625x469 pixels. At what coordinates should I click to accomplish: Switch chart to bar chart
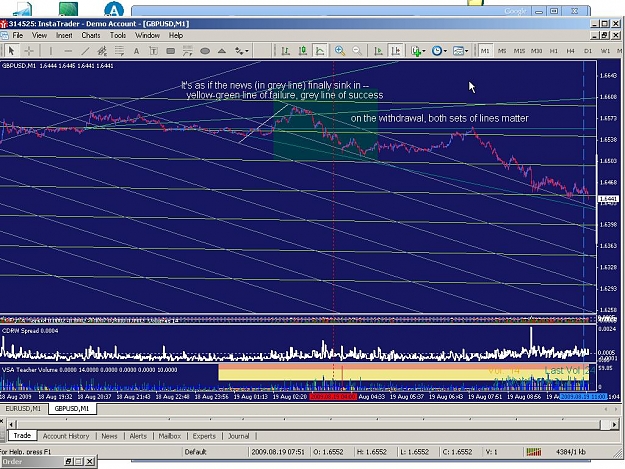coord(285,51)
